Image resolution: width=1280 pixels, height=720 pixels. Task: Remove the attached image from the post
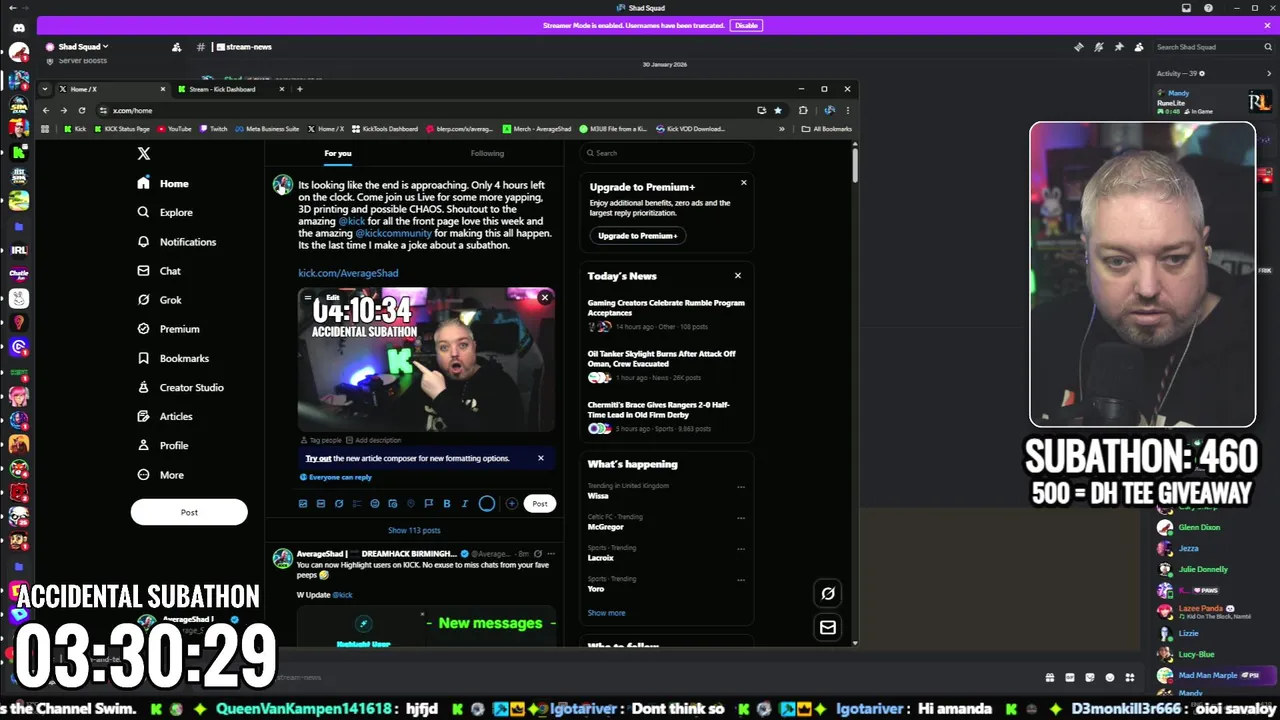[x=544, y=297]
